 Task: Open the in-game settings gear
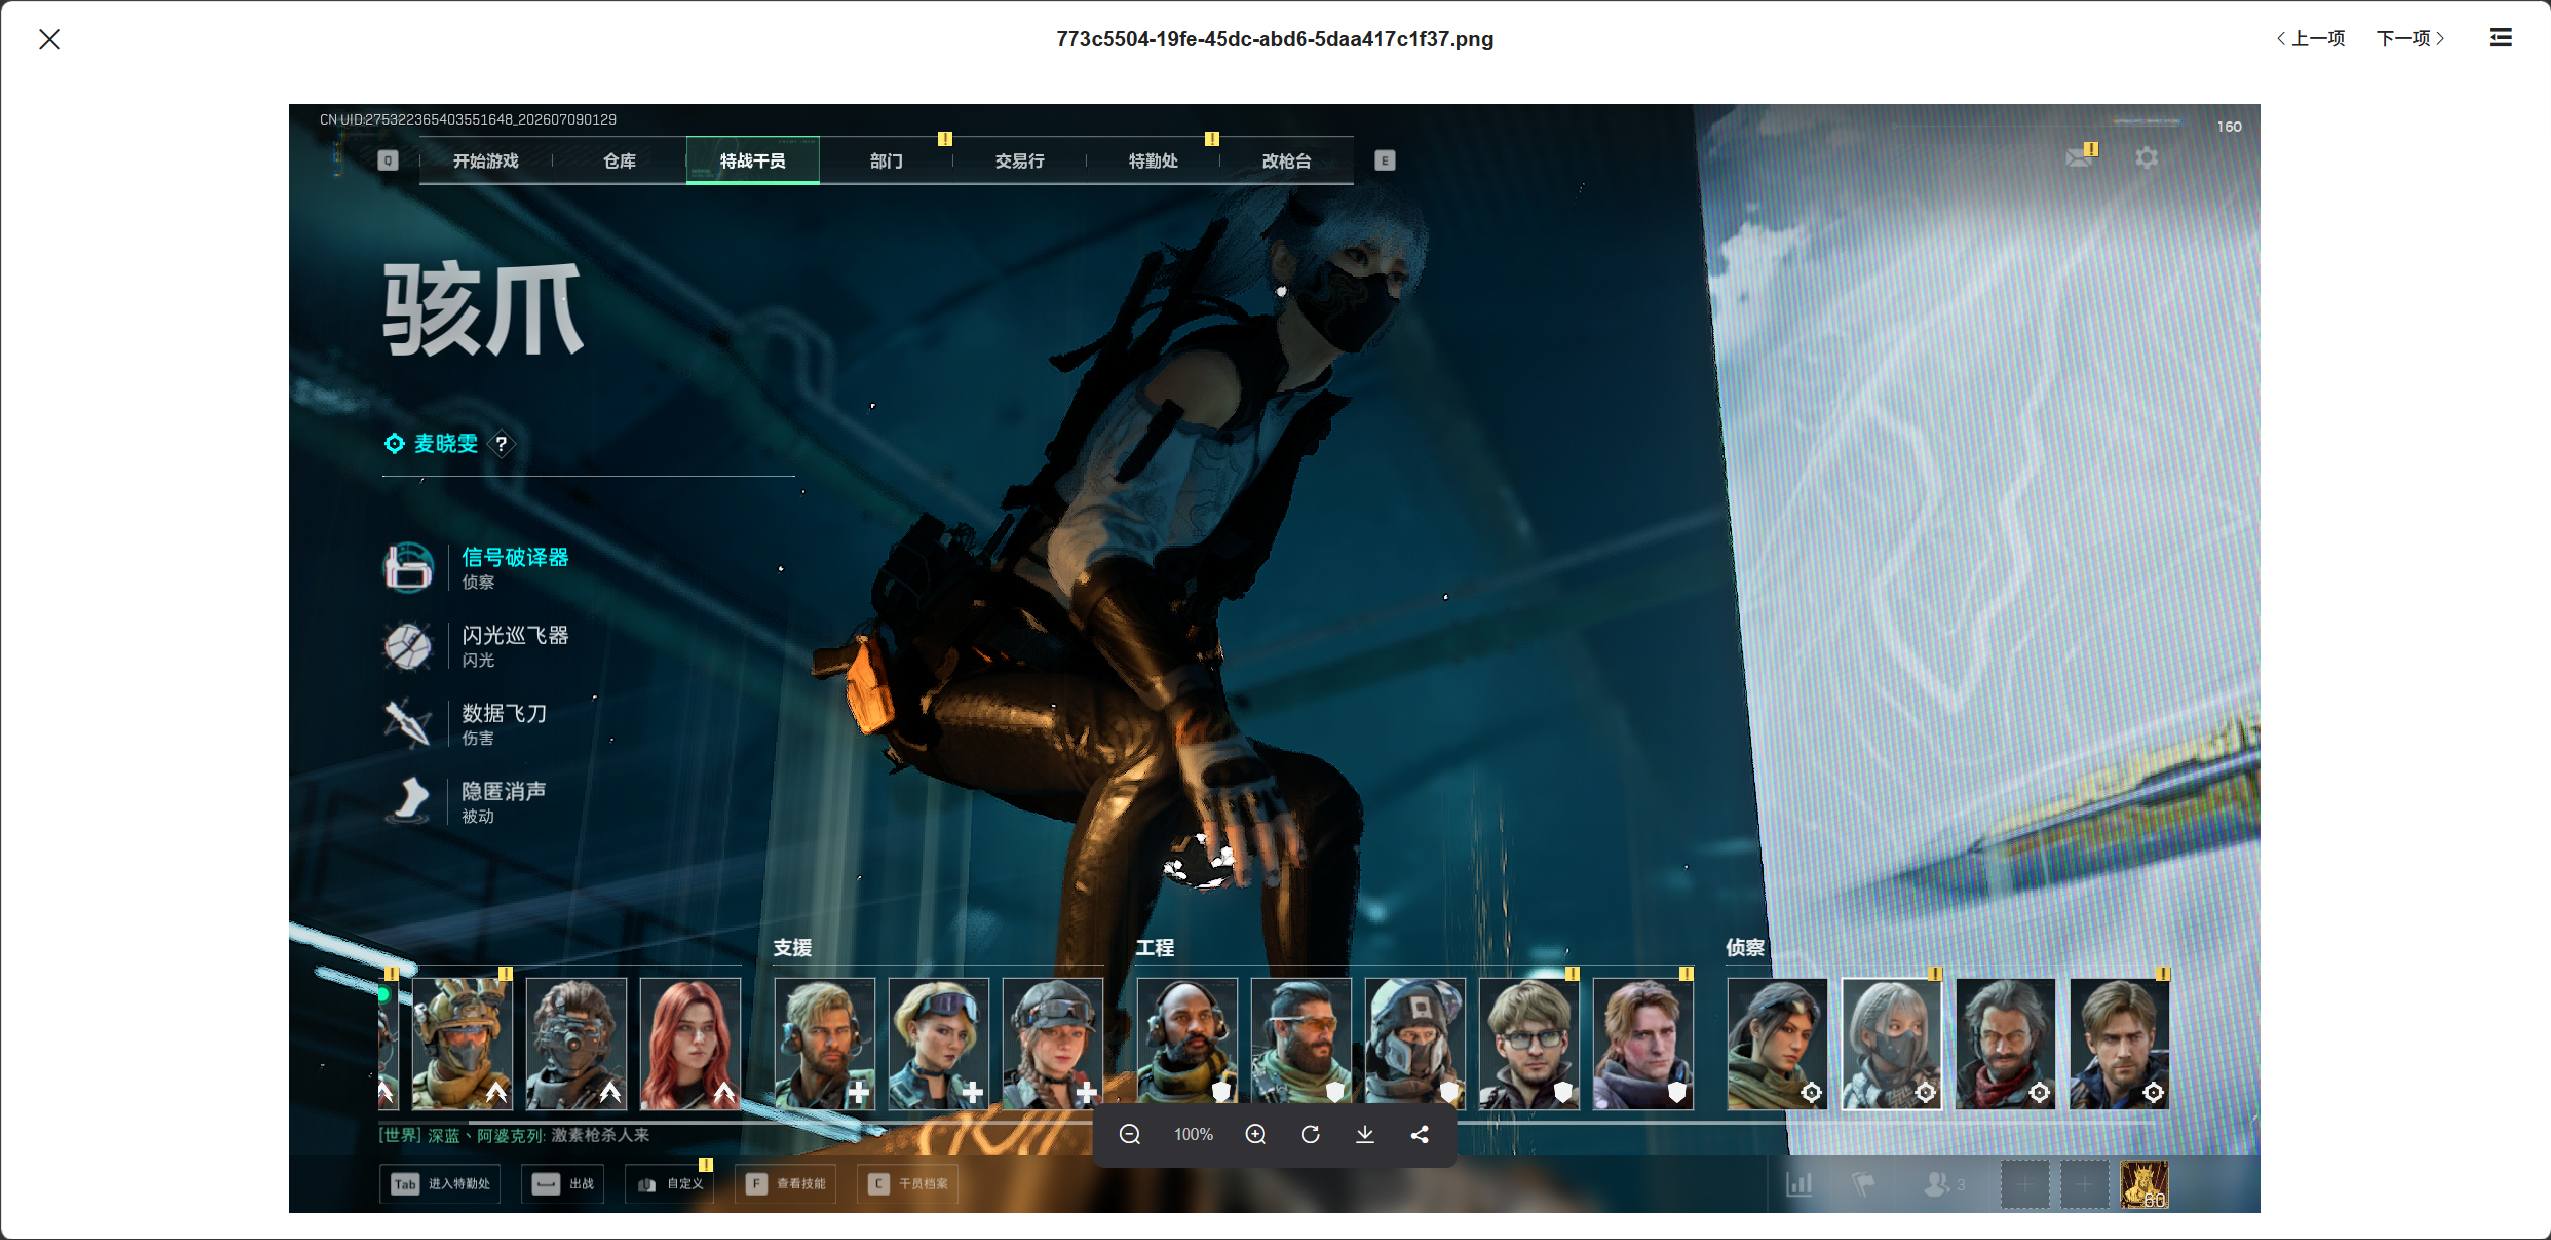click(2146, 158)
